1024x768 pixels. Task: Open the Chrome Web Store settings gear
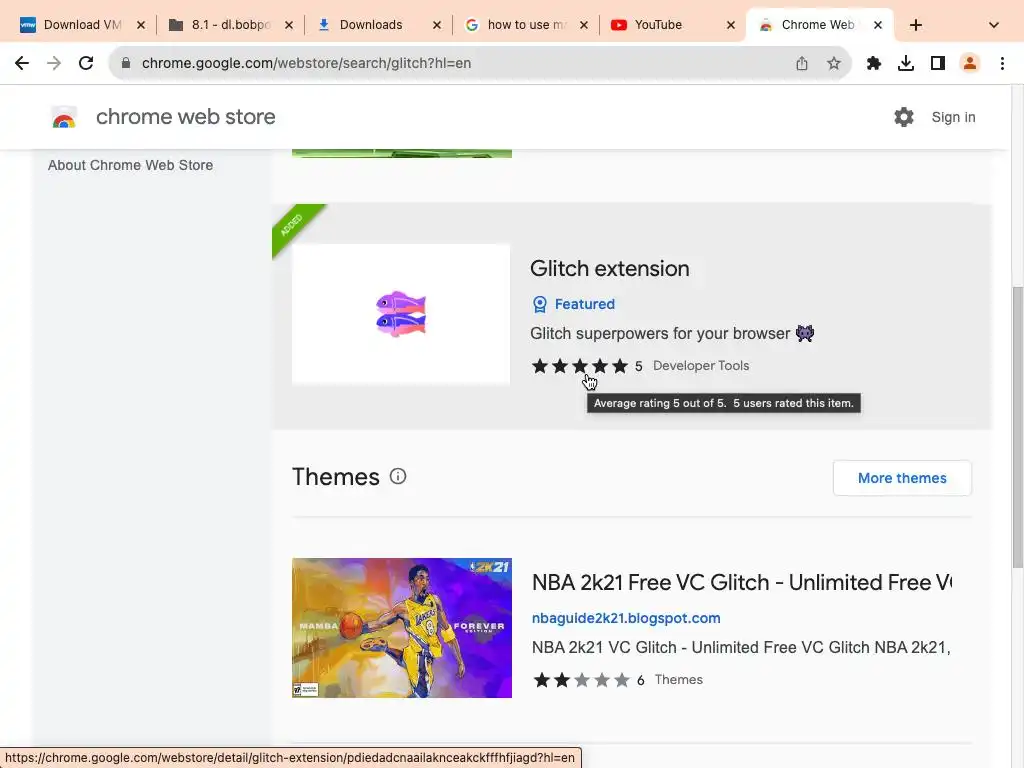click(x=904, y=117)
